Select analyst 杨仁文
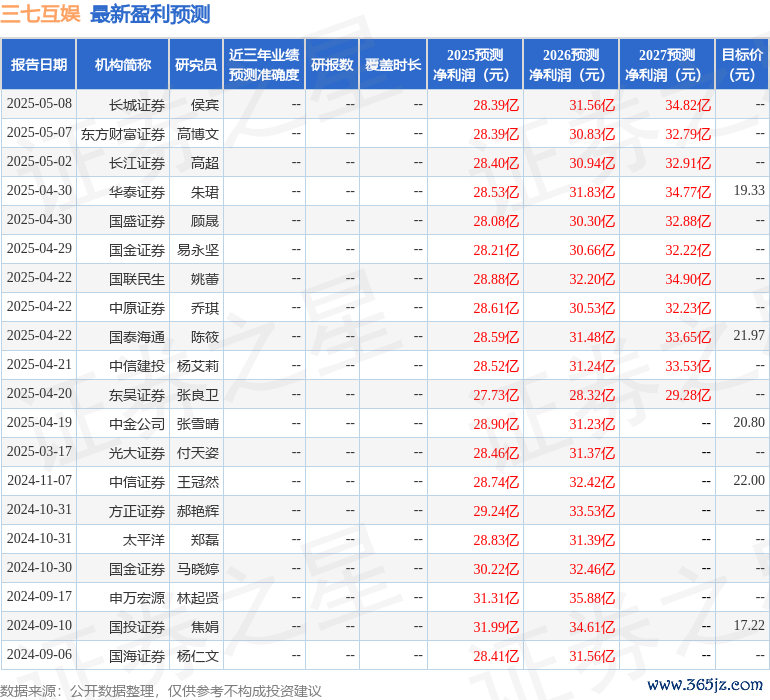Screen dimensions: 770x700 click(x=198, y=656)
